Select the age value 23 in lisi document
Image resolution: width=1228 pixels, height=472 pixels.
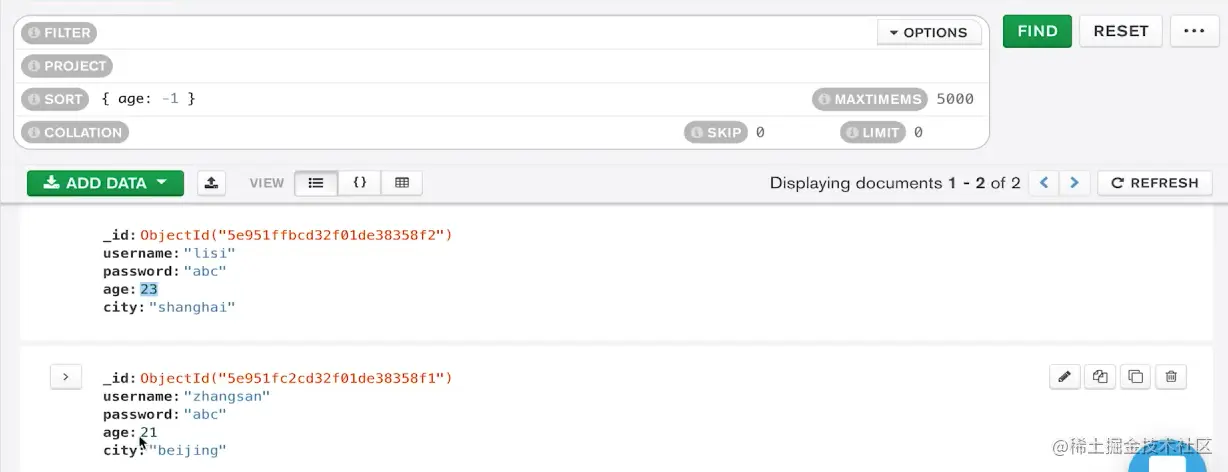point(149,289)
